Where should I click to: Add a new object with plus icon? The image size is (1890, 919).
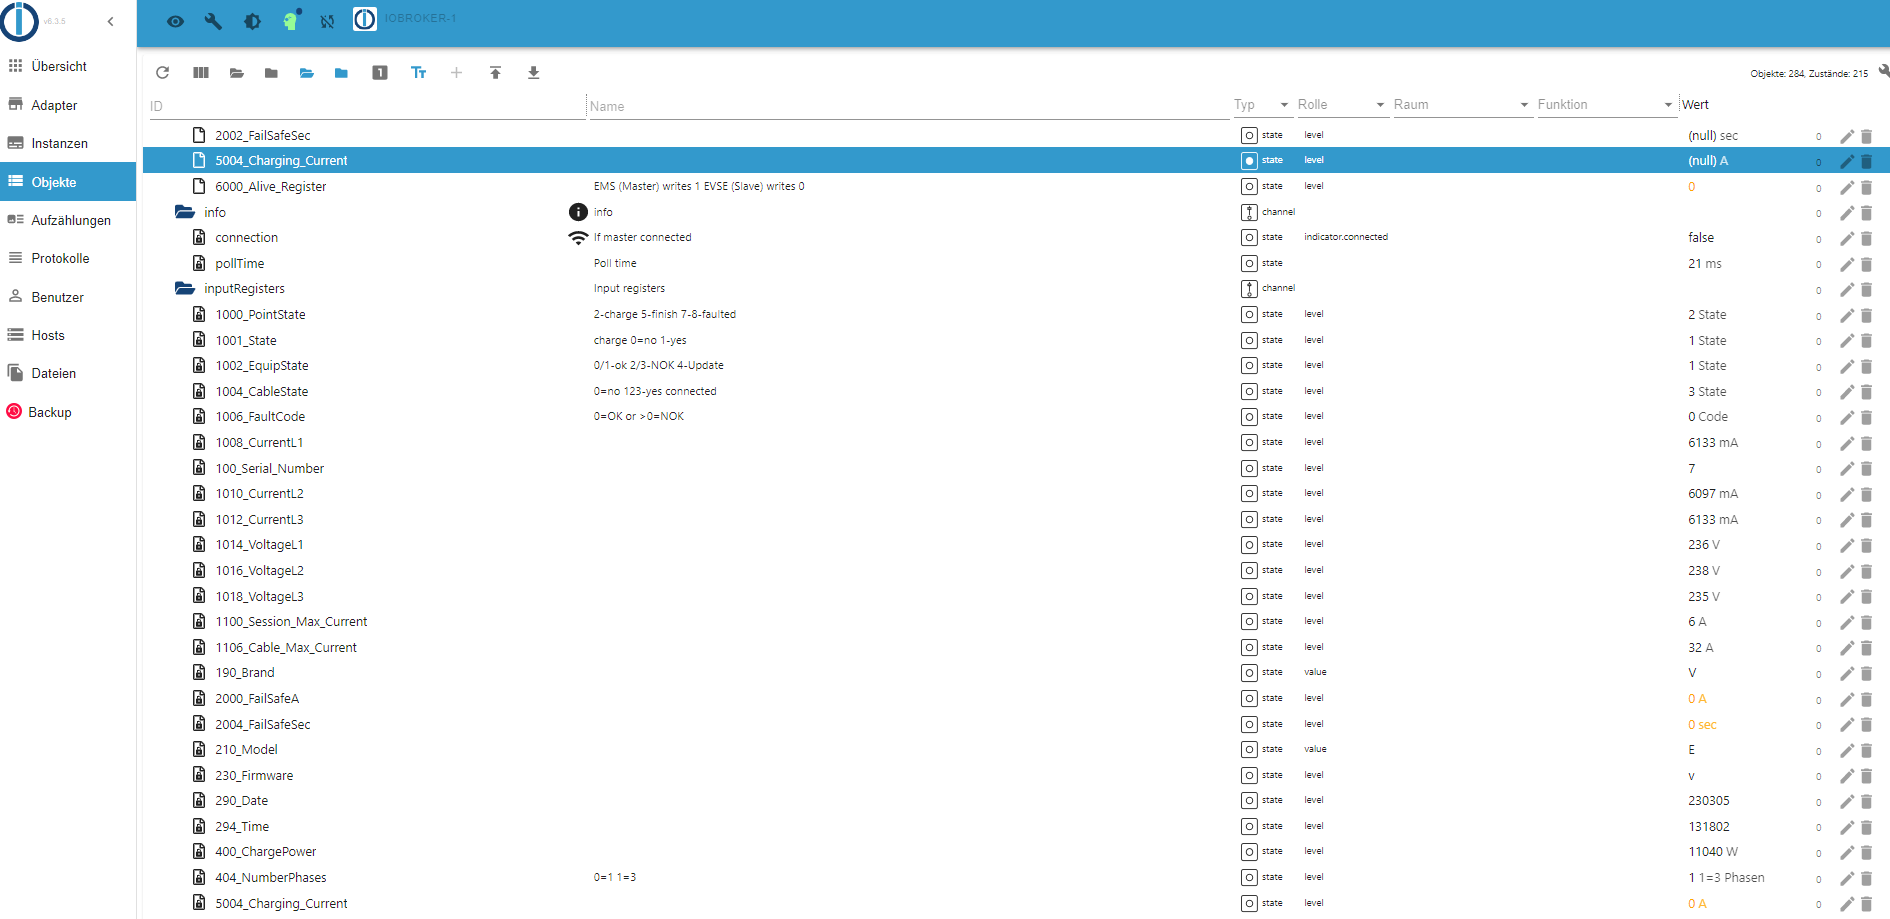point(456,73)
